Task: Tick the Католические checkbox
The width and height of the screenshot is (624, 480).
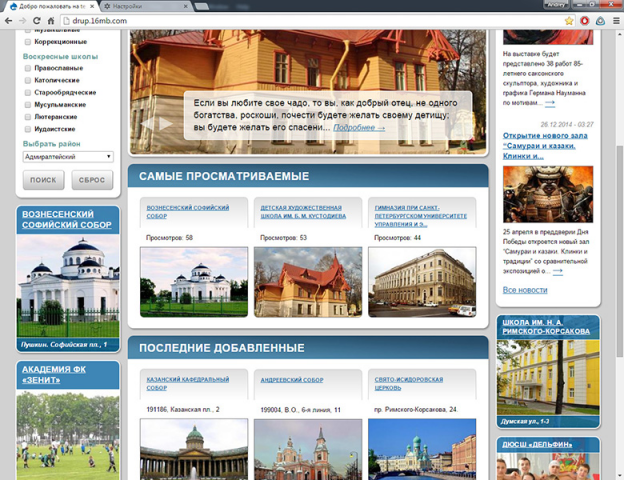Action: (x=28, y=80)
